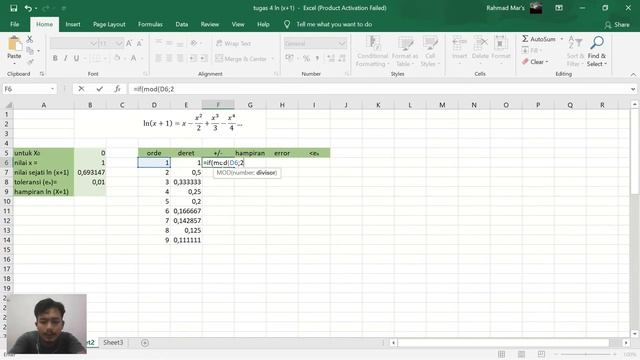
Task: Click Increase Font Size icon
Action: 129,43
